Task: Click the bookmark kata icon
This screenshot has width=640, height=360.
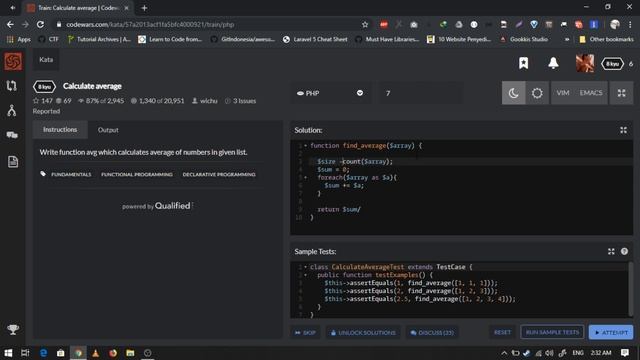Action: tap(523, 63)
